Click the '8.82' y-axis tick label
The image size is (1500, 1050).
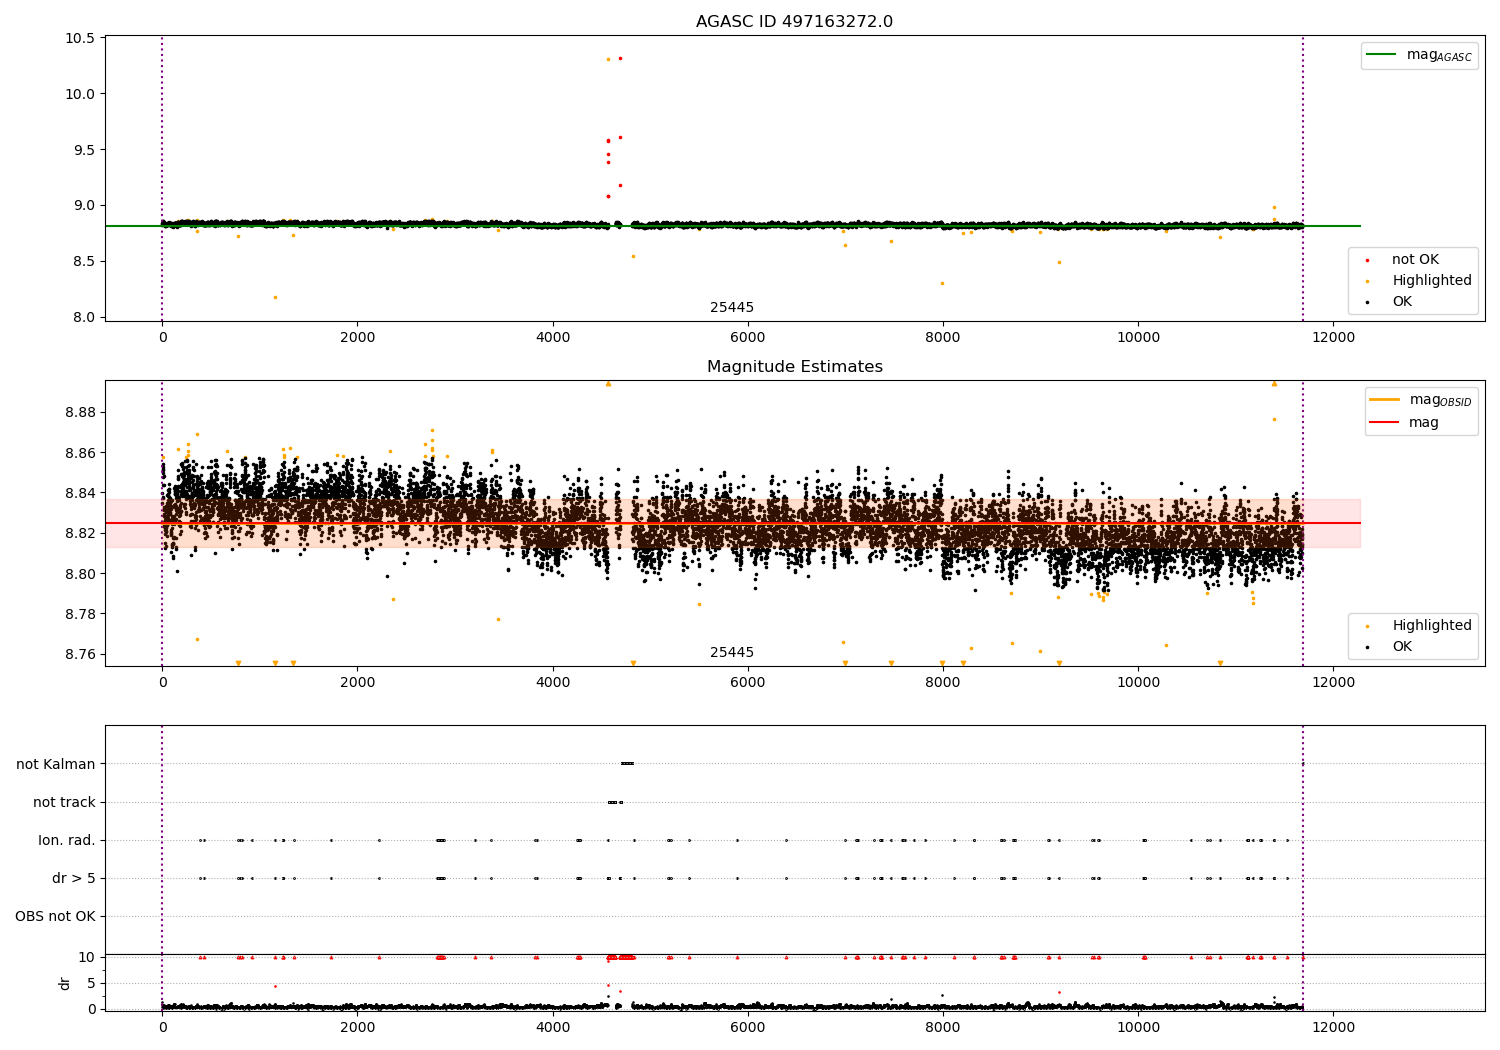(79, 534)
